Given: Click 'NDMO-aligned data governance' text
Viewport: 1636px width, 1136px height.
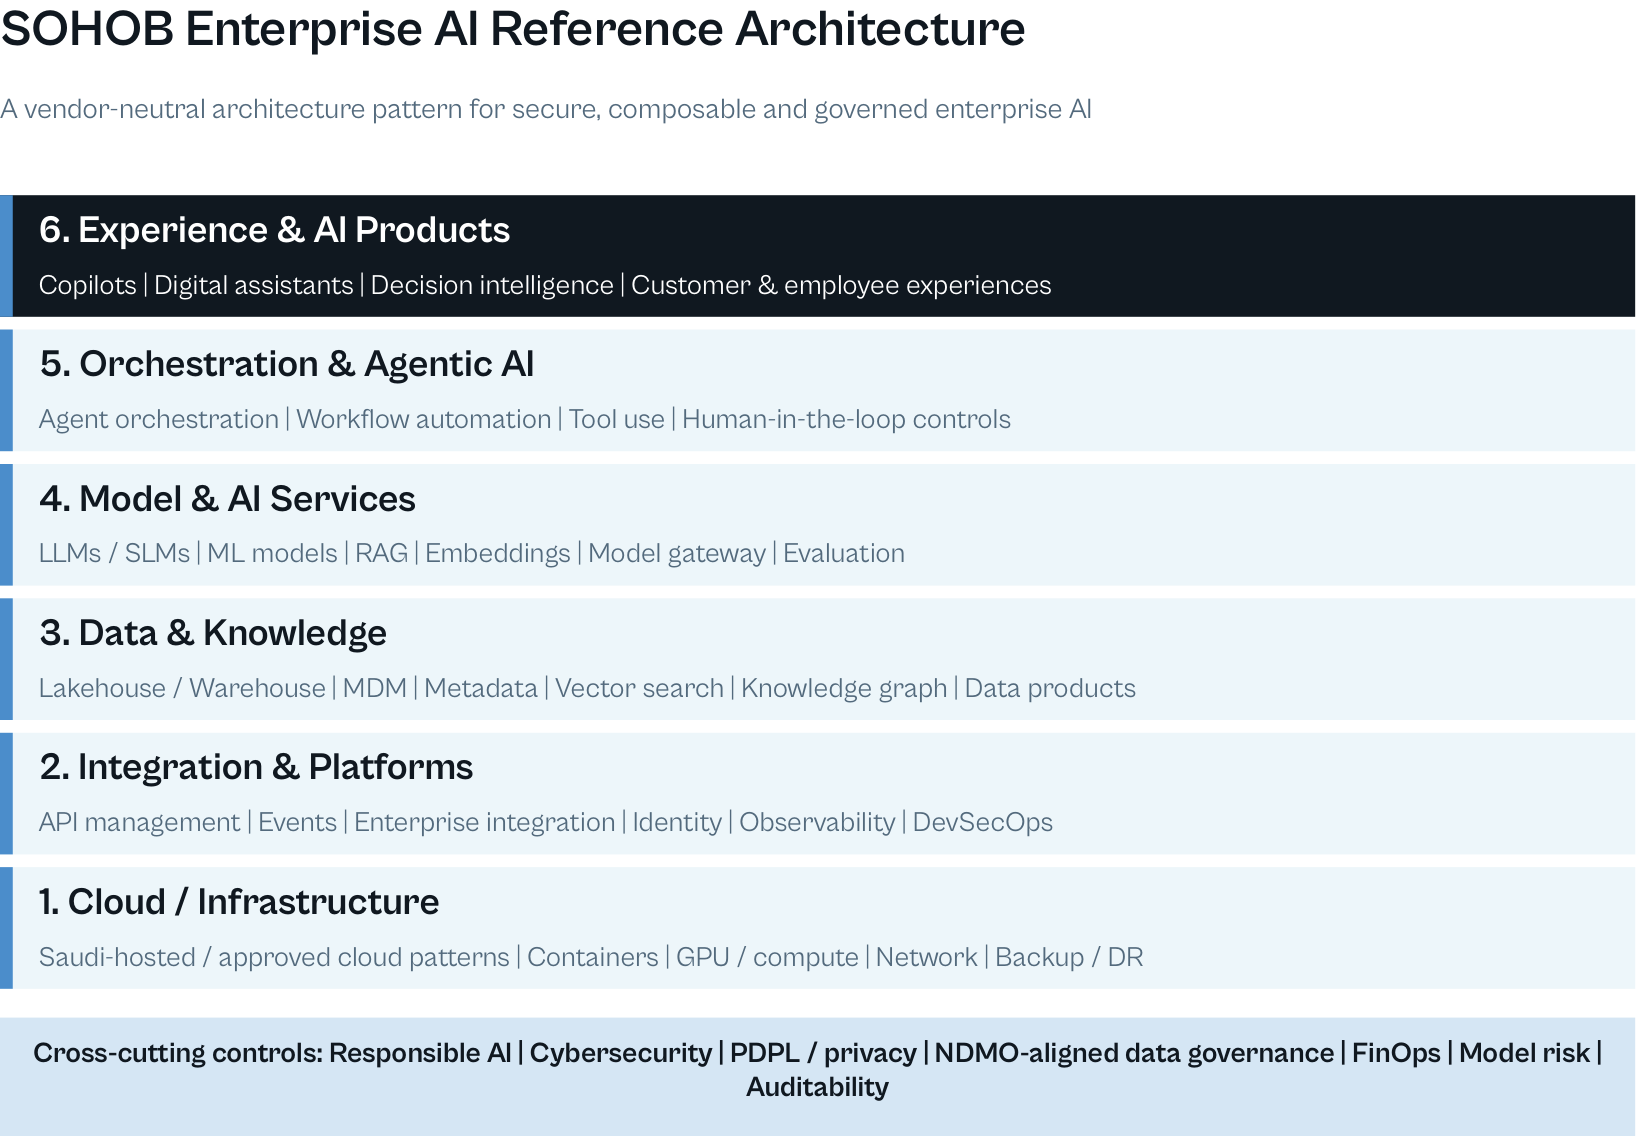Looking at the screenshot, I should pyautogui.click(x=1134, y=1053).
